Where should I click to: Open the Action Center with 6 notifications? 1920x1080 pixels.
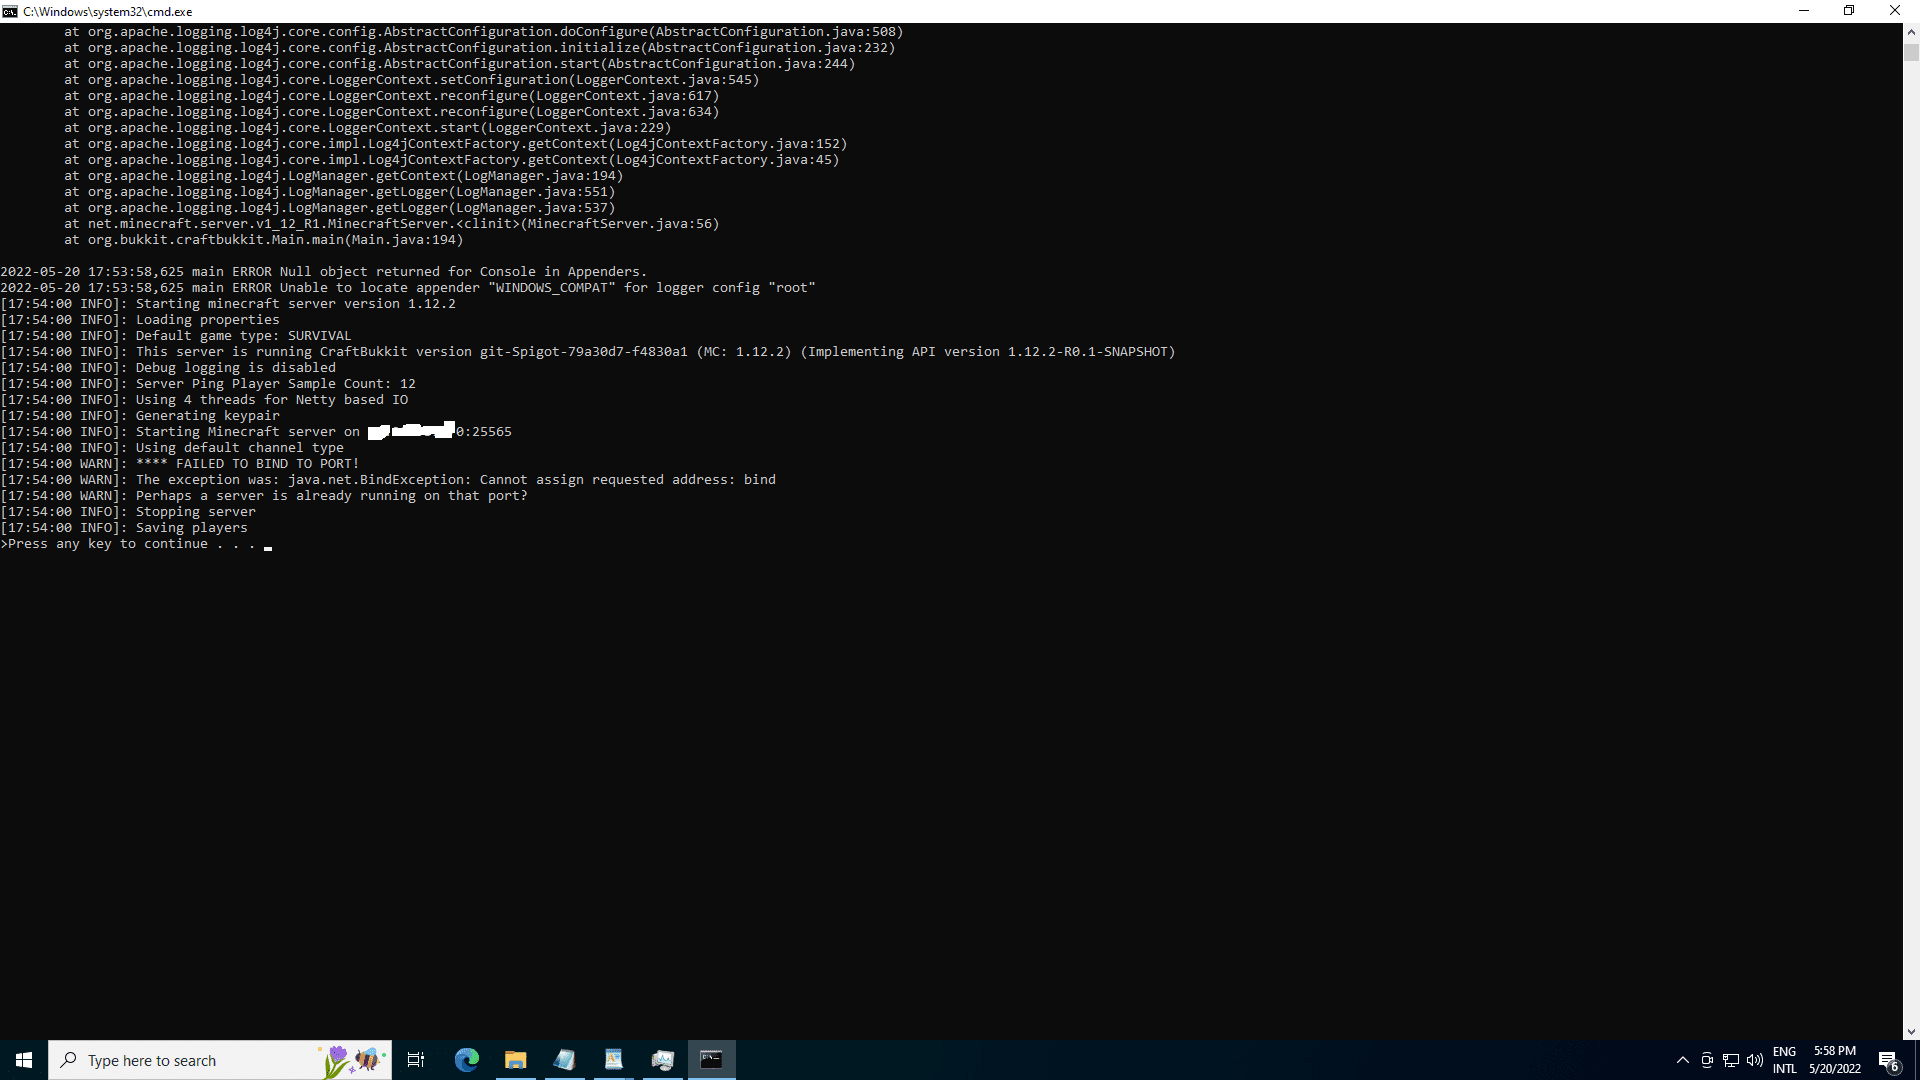point(1888,1060)
